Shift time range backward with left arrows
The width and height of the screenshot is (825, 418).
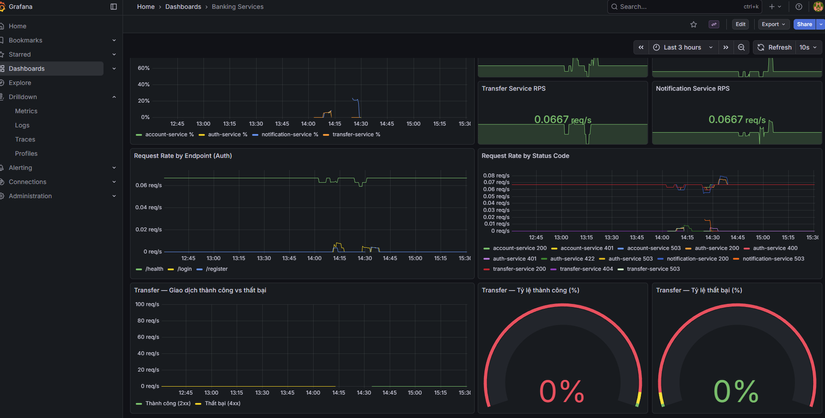click(641, 47)
